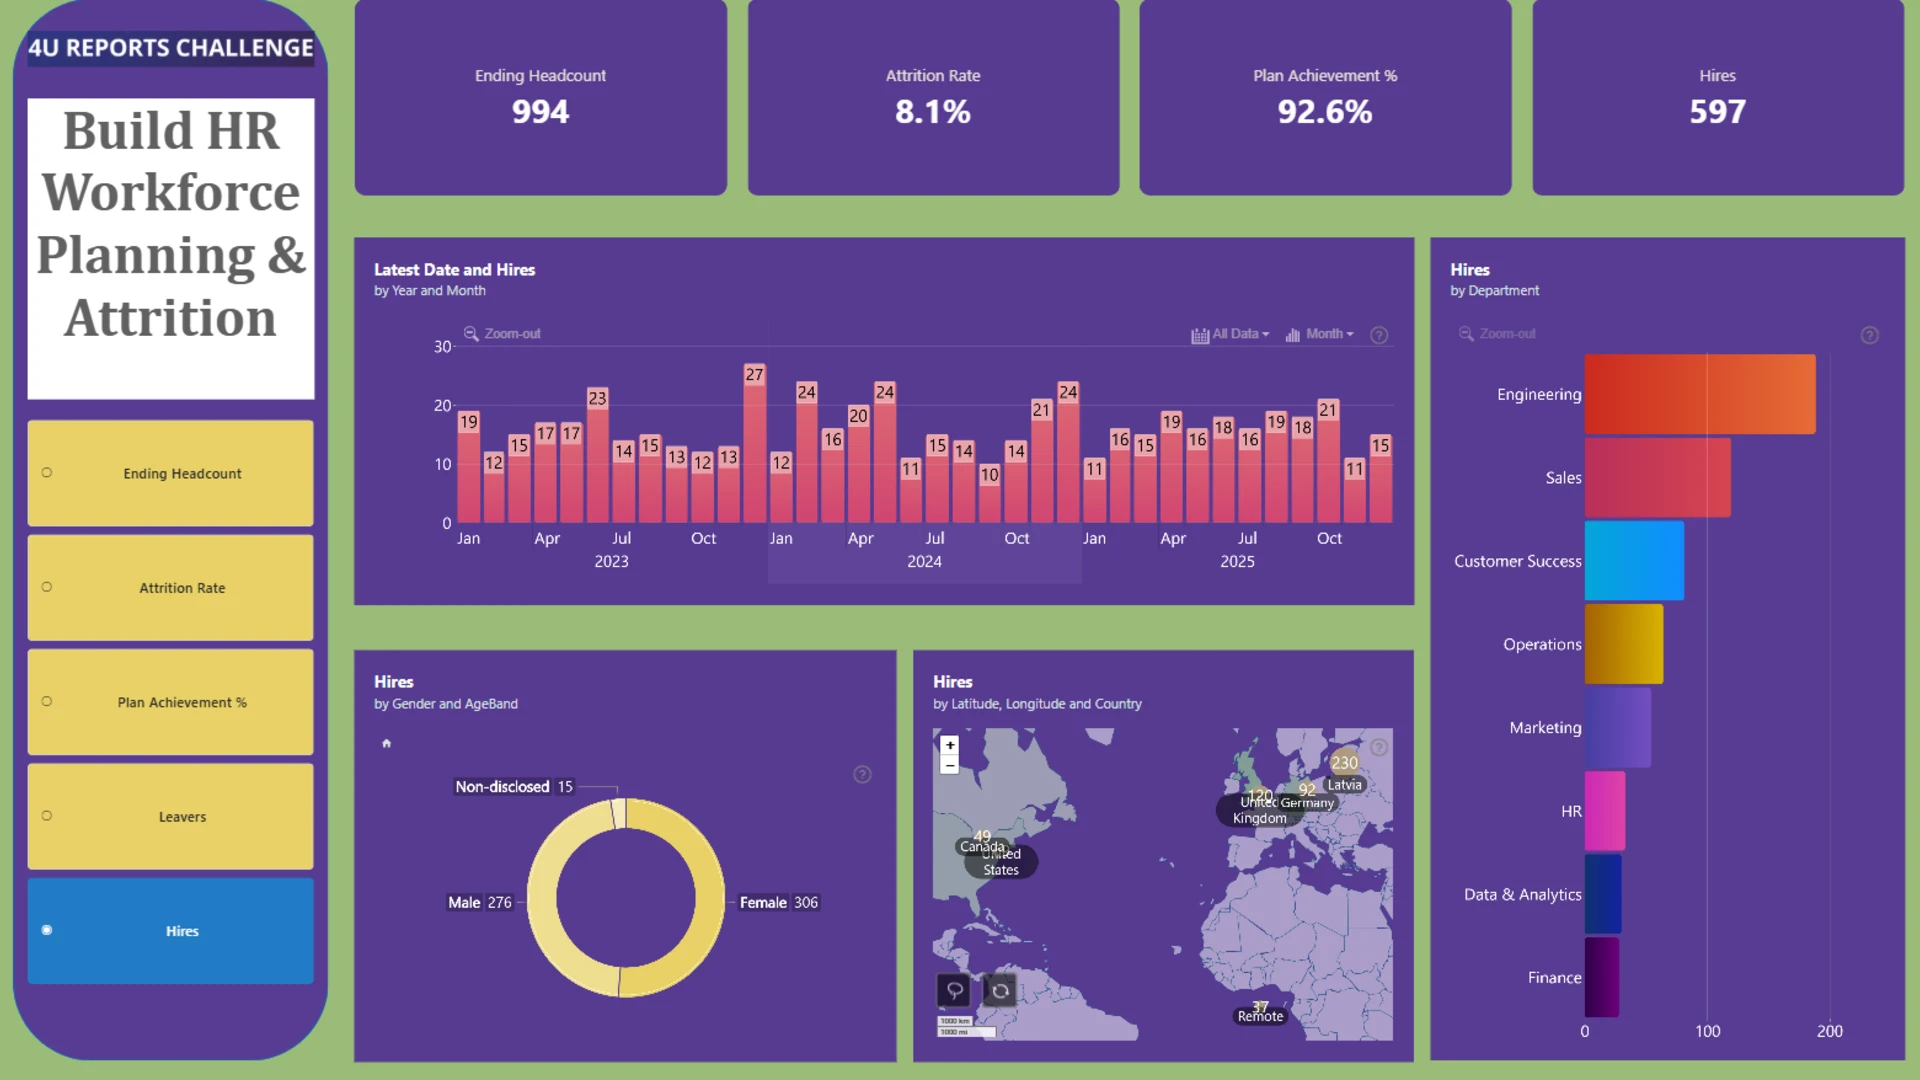
Task: Click the column bar labeled 23
Action: (598, 455)
